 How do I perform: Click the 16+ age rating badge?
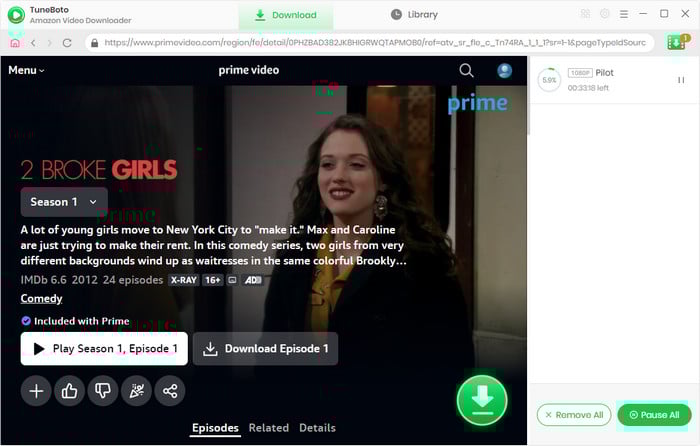pyautogui.click(x=212, y=280)
